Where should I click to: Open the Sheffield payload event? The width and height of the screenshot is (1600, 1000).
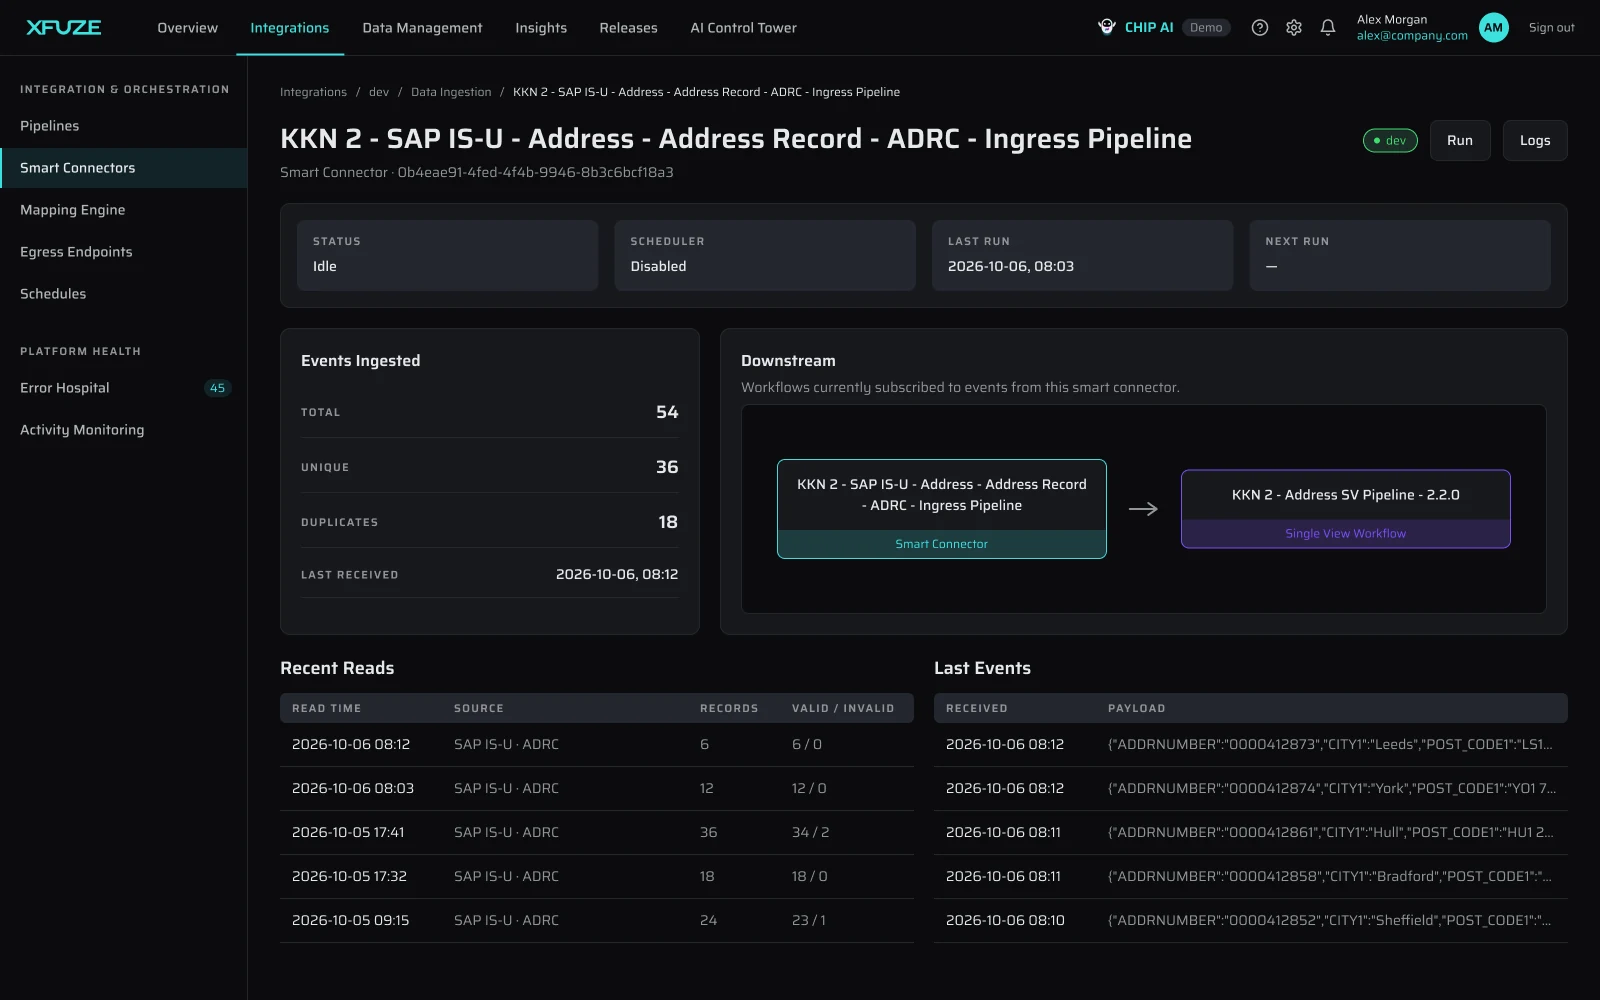(x=1251, y=920)
